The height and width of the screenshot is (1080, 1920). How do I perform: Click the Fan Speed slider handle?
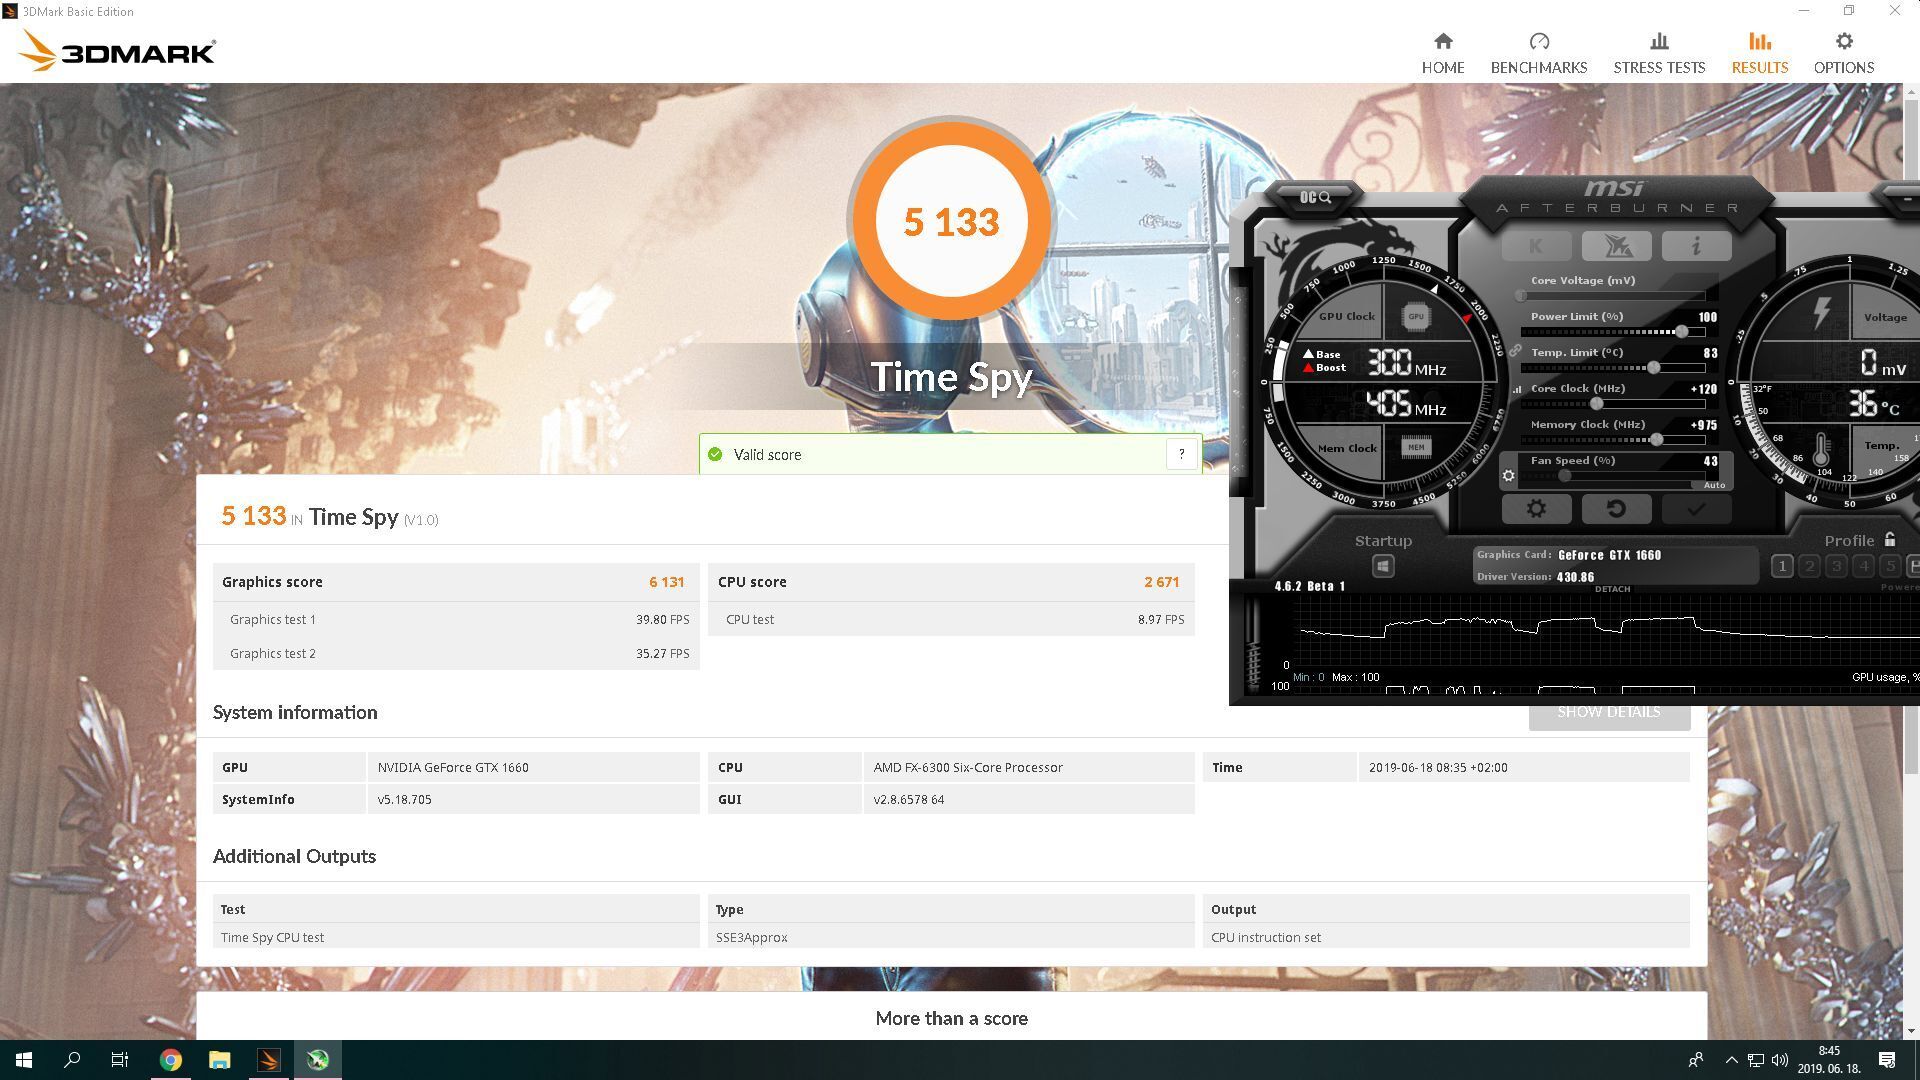coord(1564,476)
